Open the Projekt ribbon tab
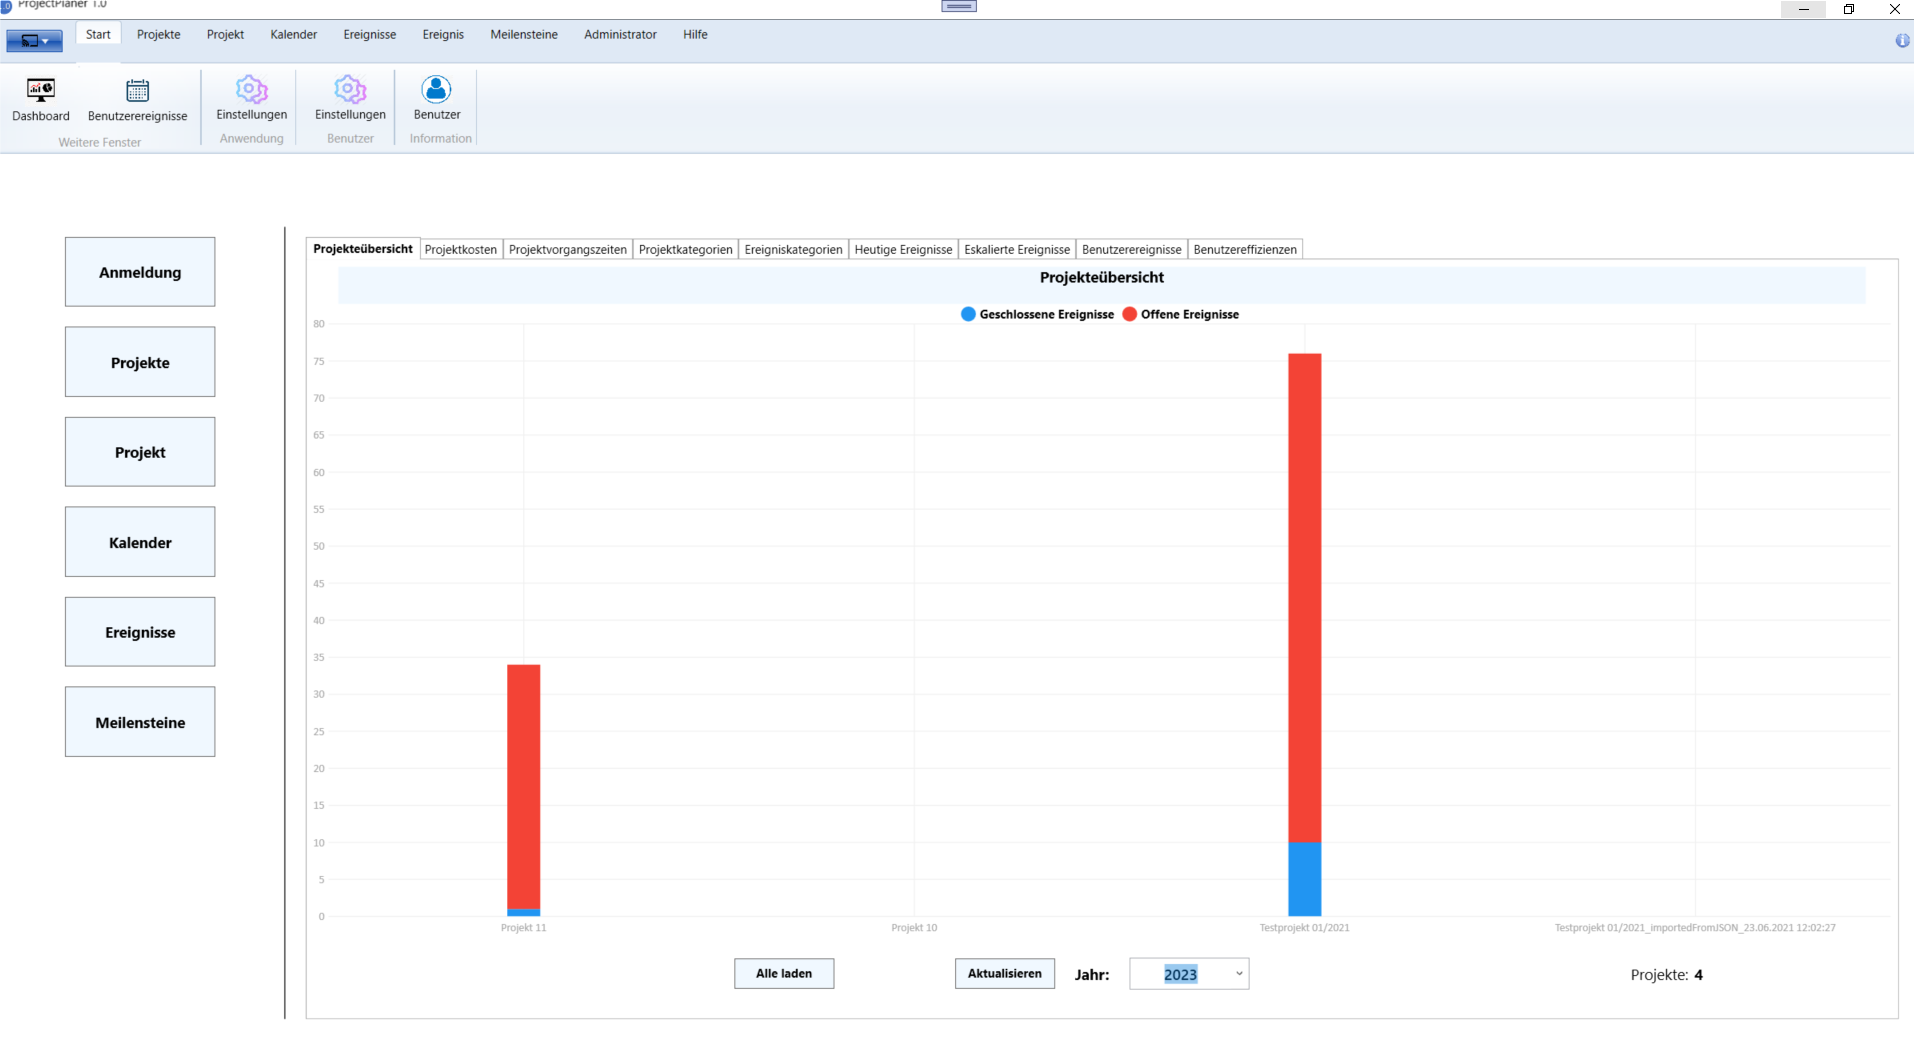Viewport: 1914px width, 1039px height. point(225,34)
